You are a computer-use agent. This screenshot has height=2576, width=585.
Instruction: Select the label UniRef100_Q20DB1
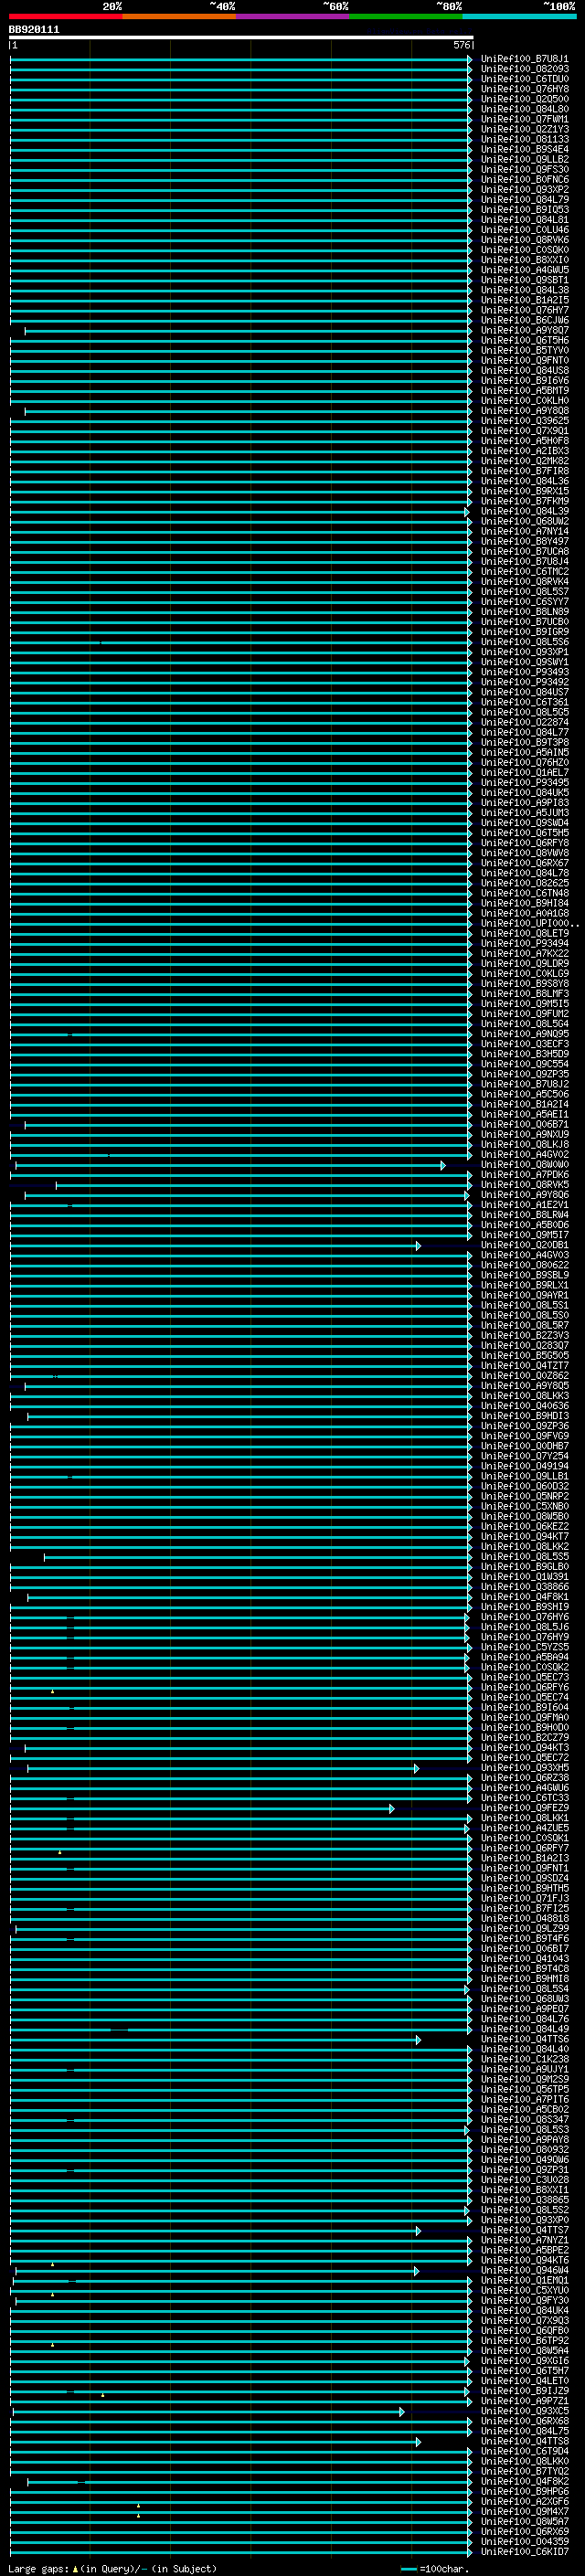(x=525, y=1245)
